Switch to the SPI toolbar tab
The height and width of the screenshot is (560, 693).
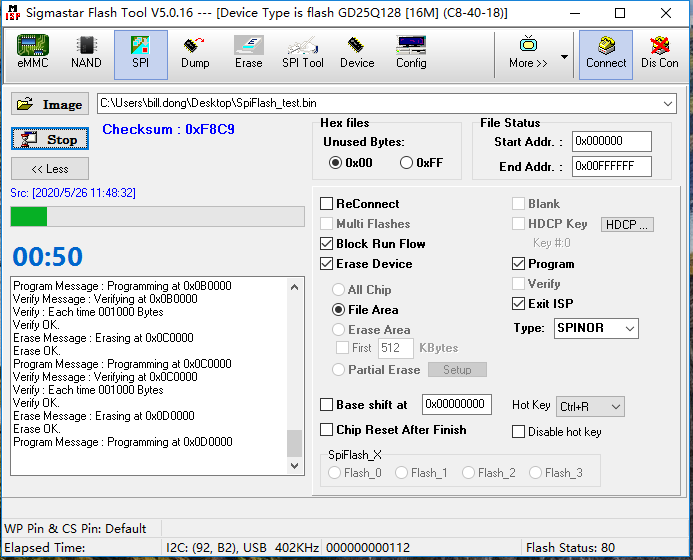point(140,52)
